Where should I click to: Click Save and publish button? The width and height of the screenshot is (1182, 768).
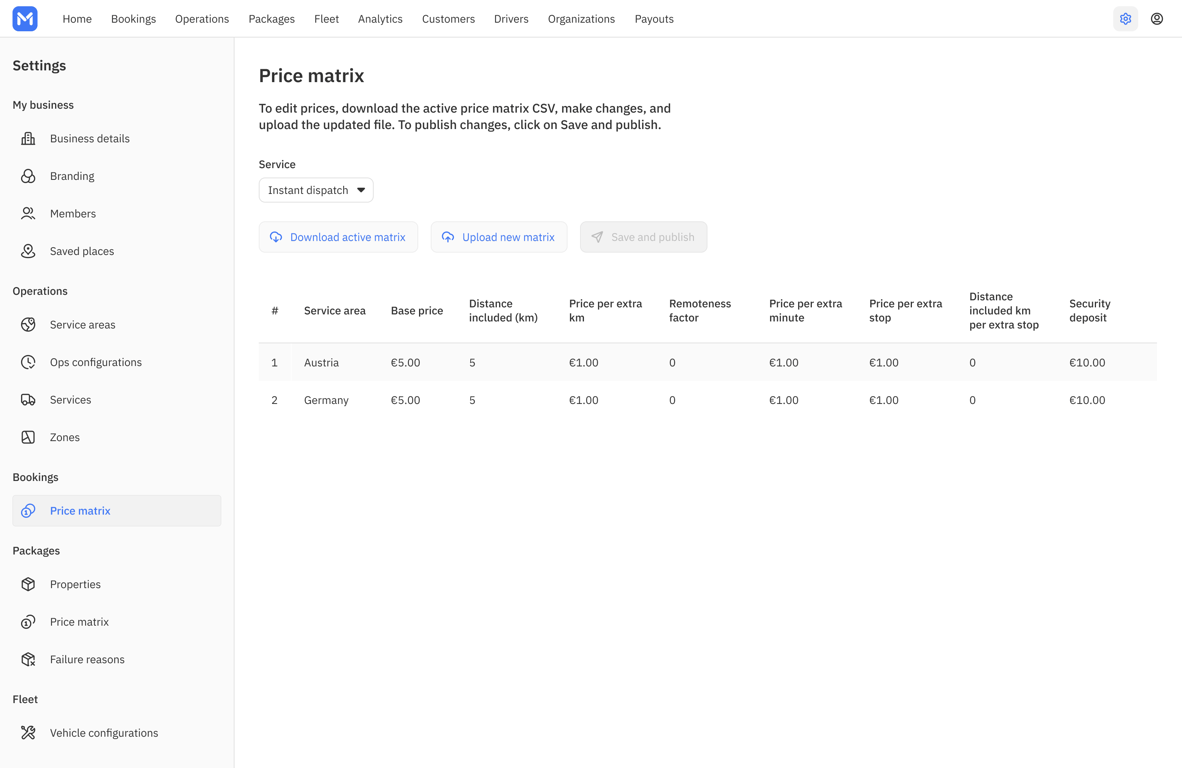(x=644, y=237)
